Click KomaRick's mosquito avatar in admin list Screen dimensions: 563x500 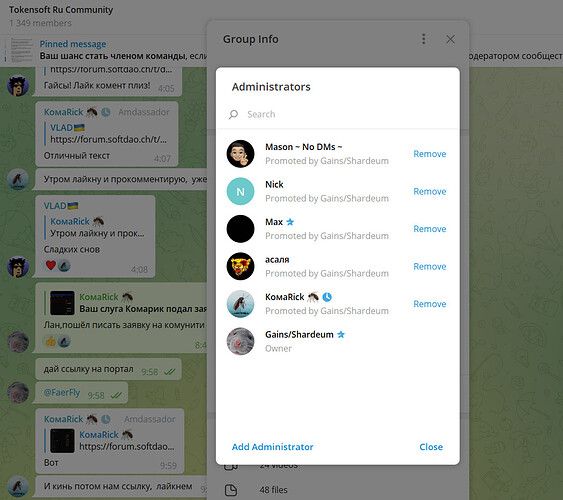240,304
